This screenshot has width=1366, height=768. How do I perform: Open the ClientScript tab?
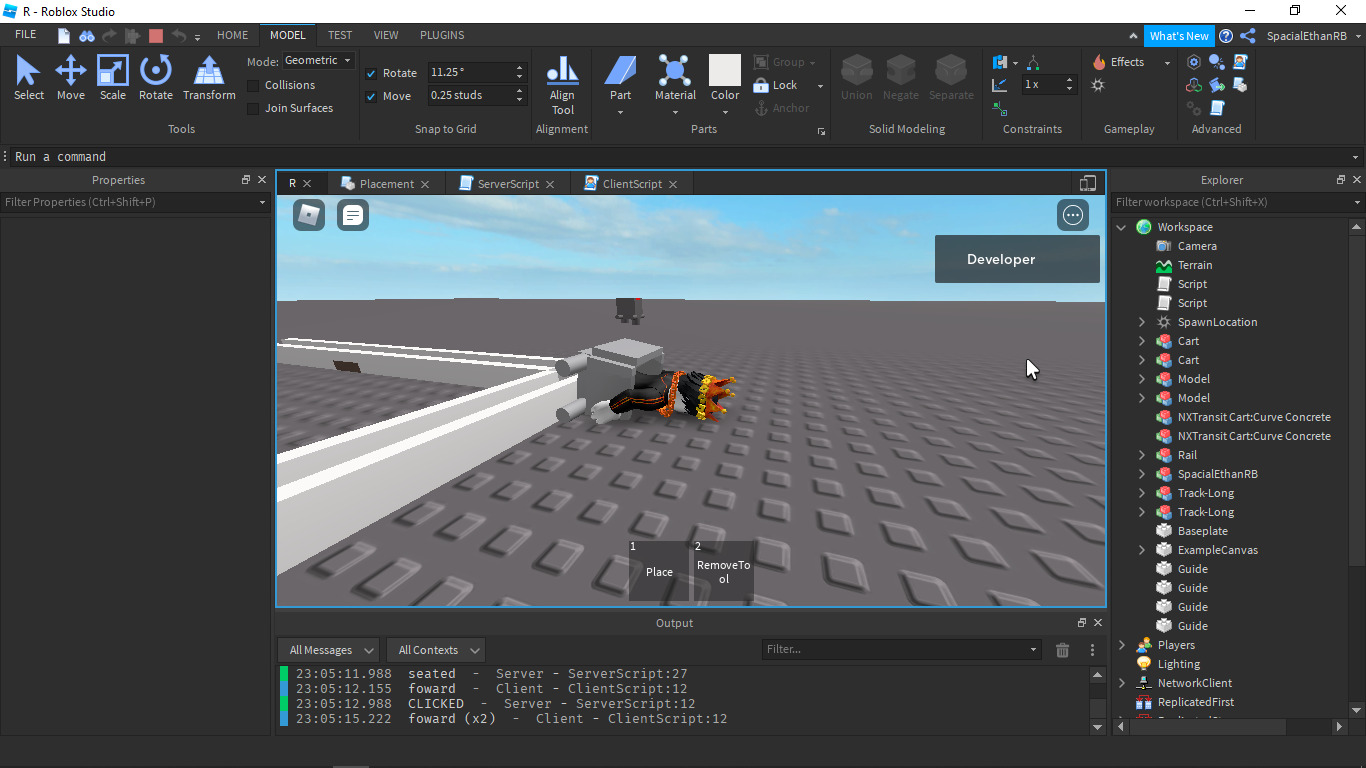pos(629,183)
